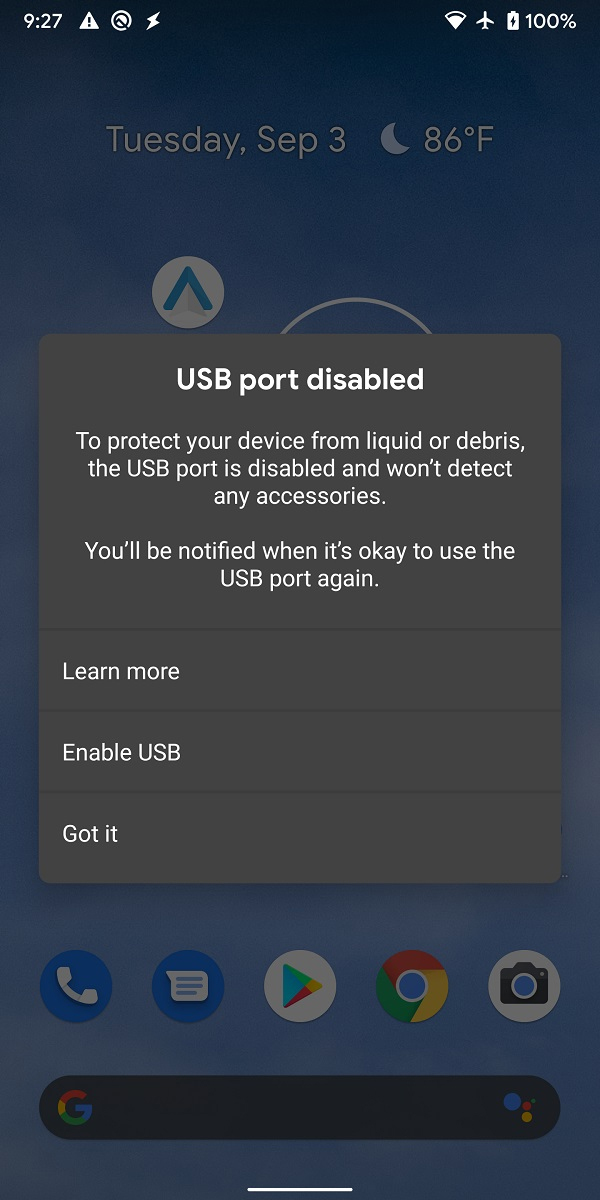600x1200 pixels.
Task: Click the Google G logo
Action: pyautogui.click(x=75, y=1107)
